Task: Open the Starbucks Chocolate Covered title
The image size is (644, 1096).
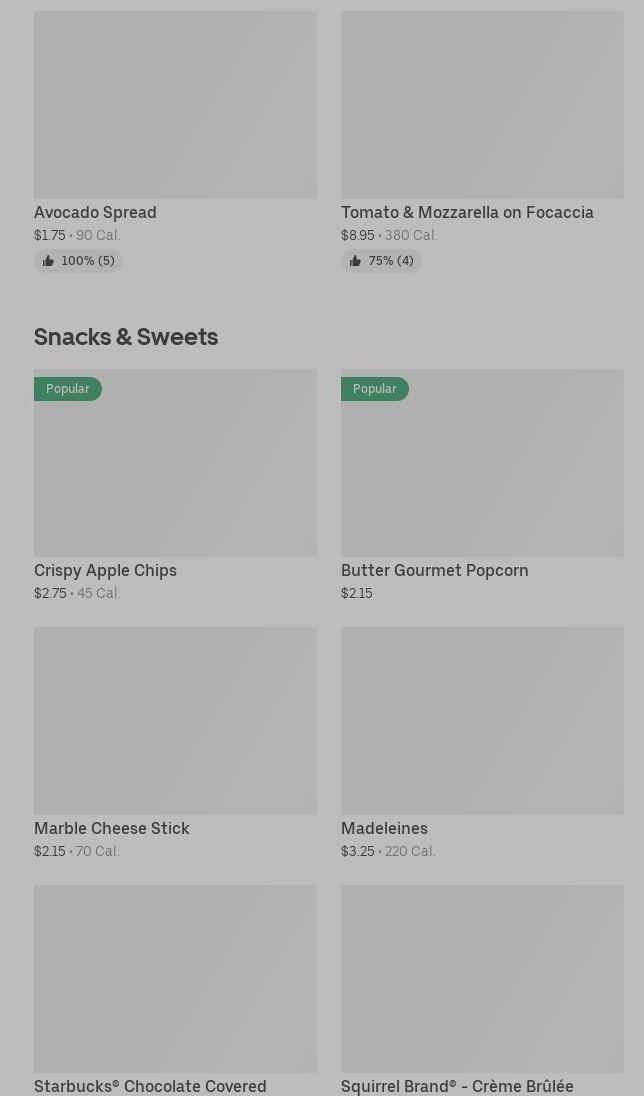Action: coord(150,1086)
